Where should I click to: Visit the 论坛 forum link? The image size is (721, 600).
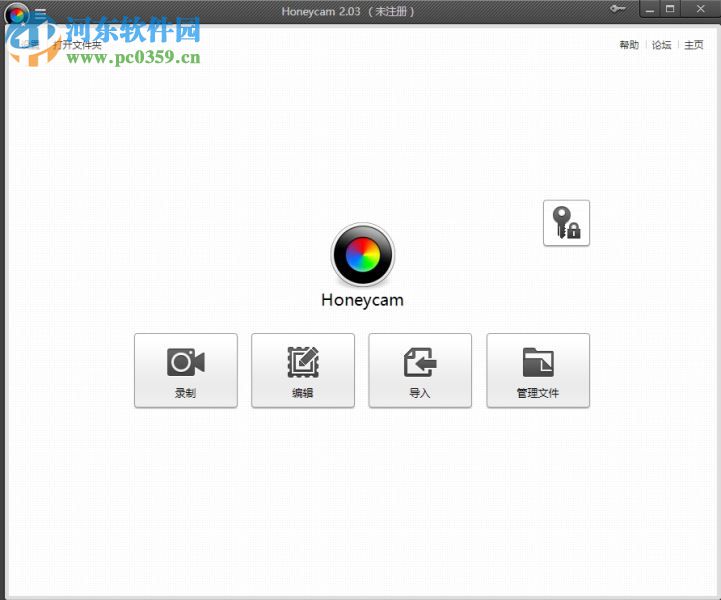pyautogui.click(x=661, y=45)
